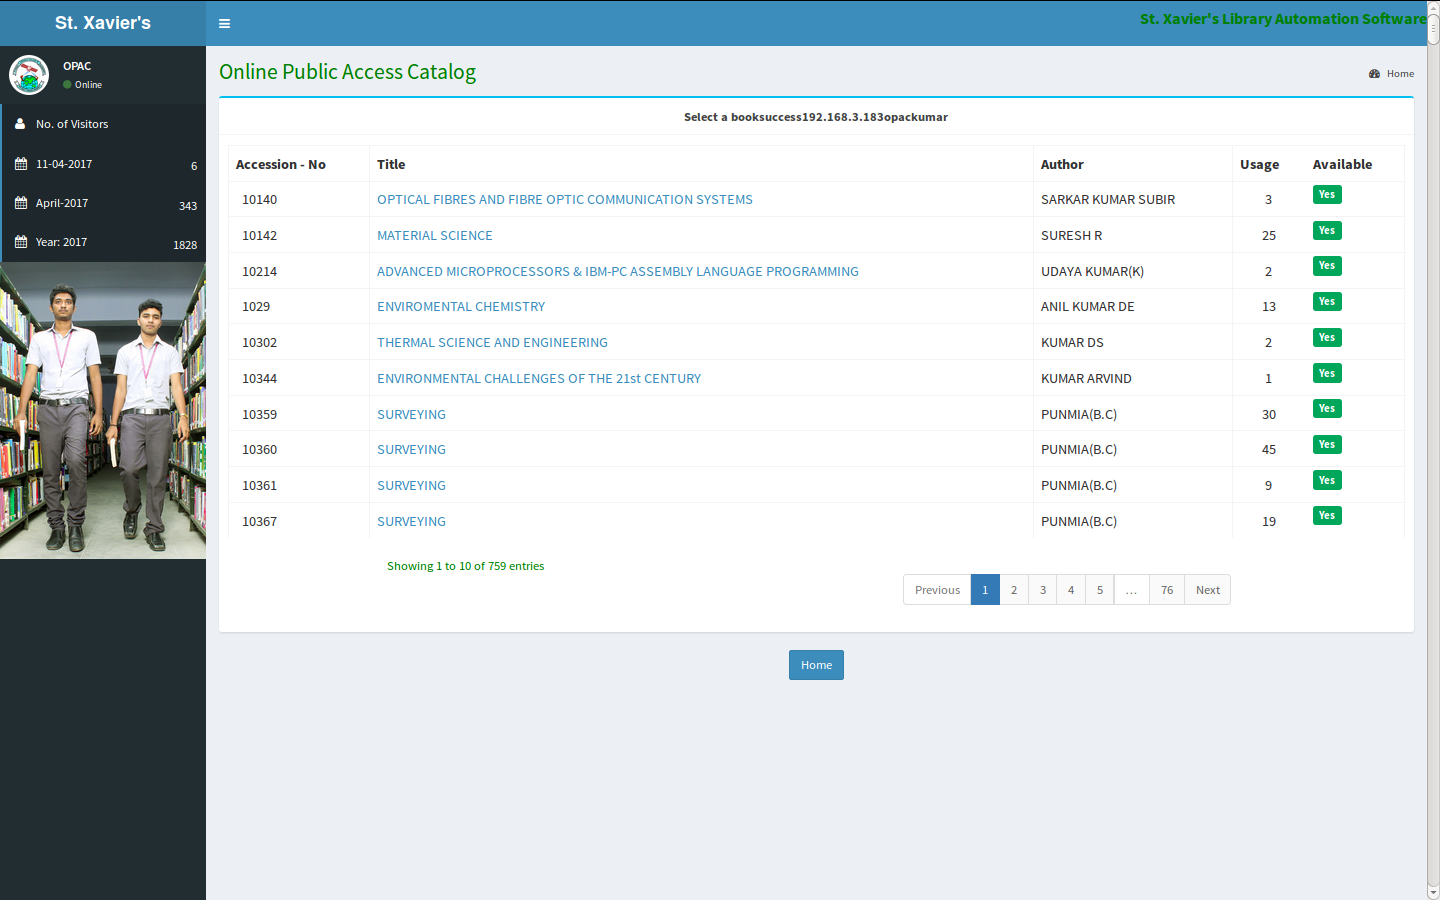Click the Yes badge for accession 10367

(1327, 515)
